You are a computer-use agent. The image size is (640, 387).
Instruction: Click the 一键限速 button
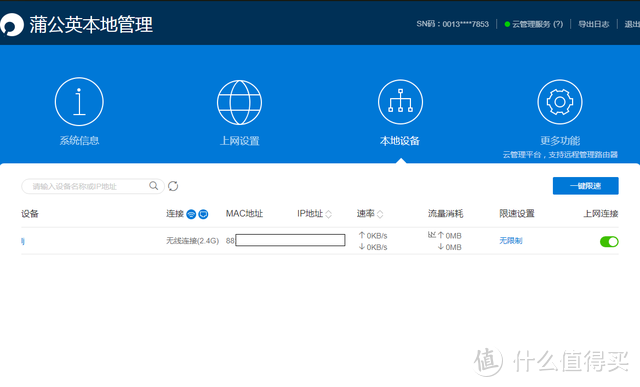point(586,186)
